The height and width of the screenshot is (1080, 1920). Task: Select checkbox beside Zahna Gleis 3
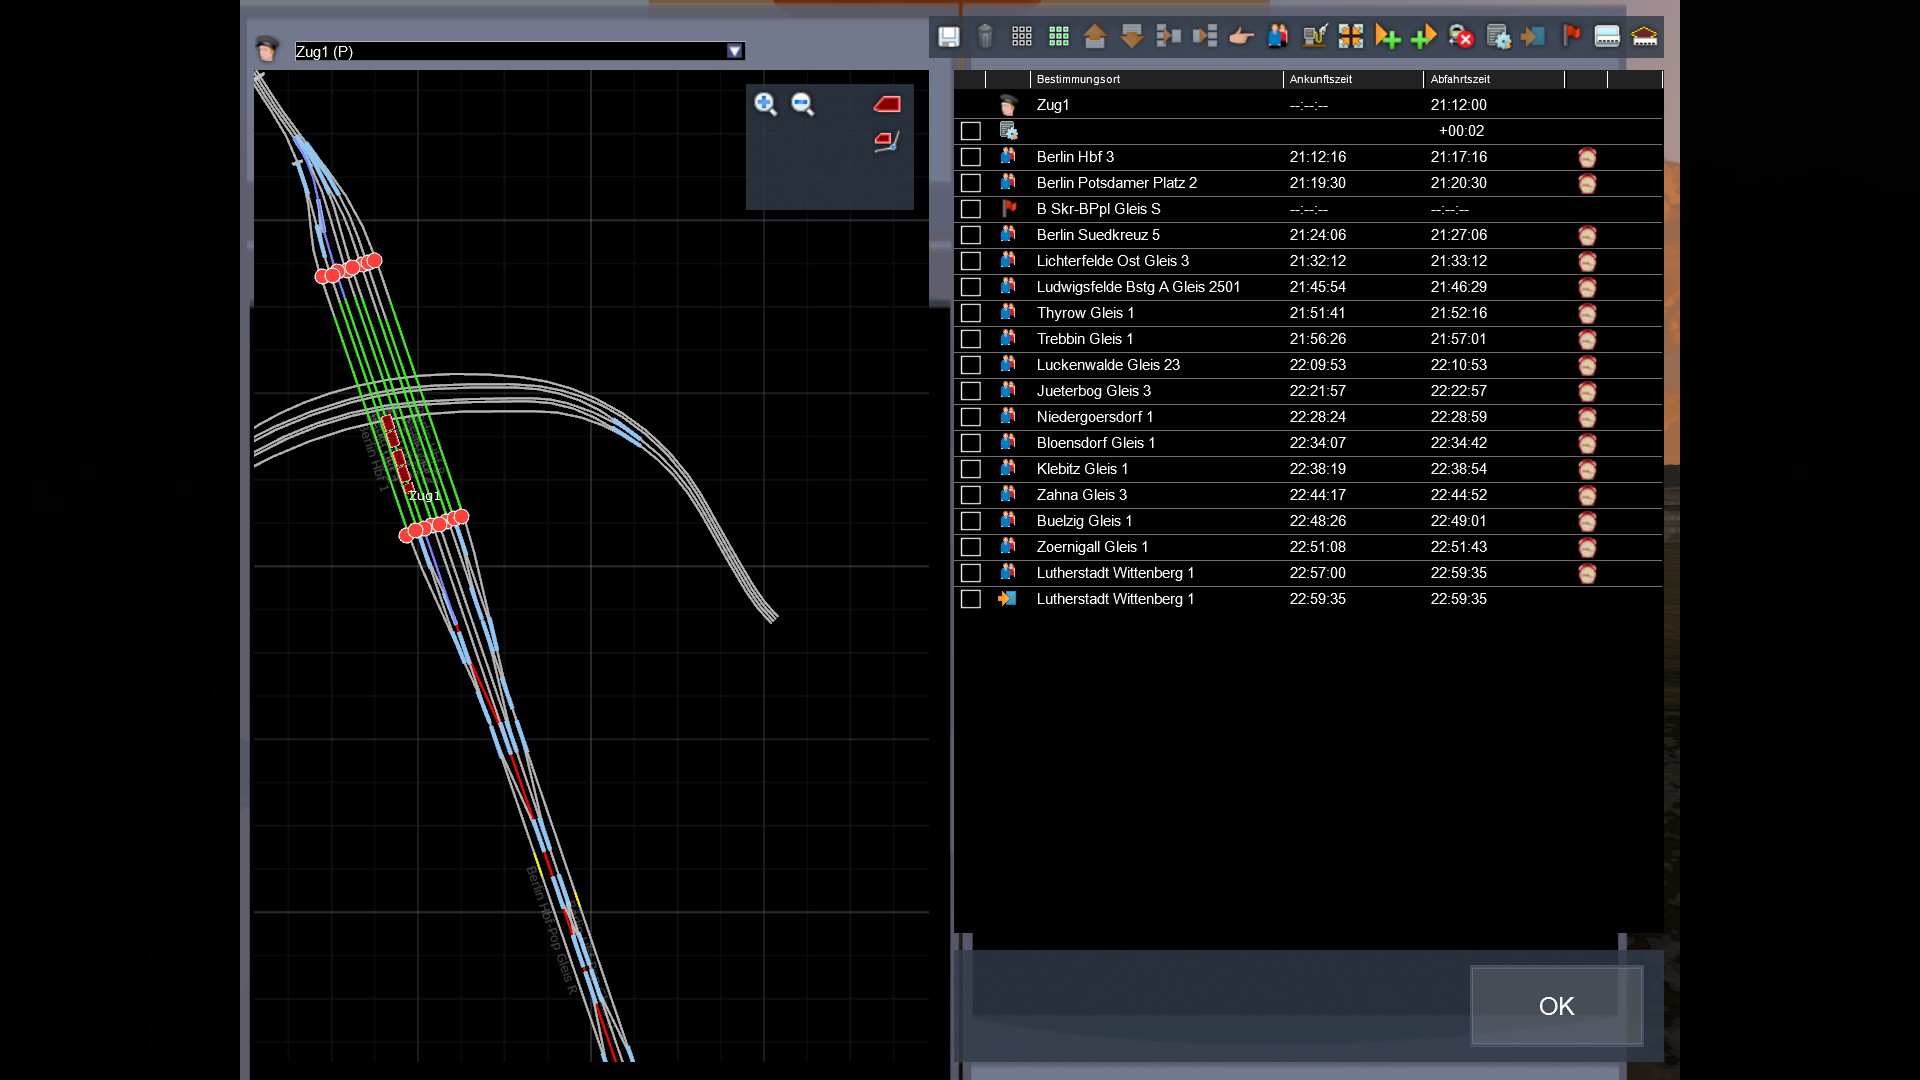pos(970,495)
